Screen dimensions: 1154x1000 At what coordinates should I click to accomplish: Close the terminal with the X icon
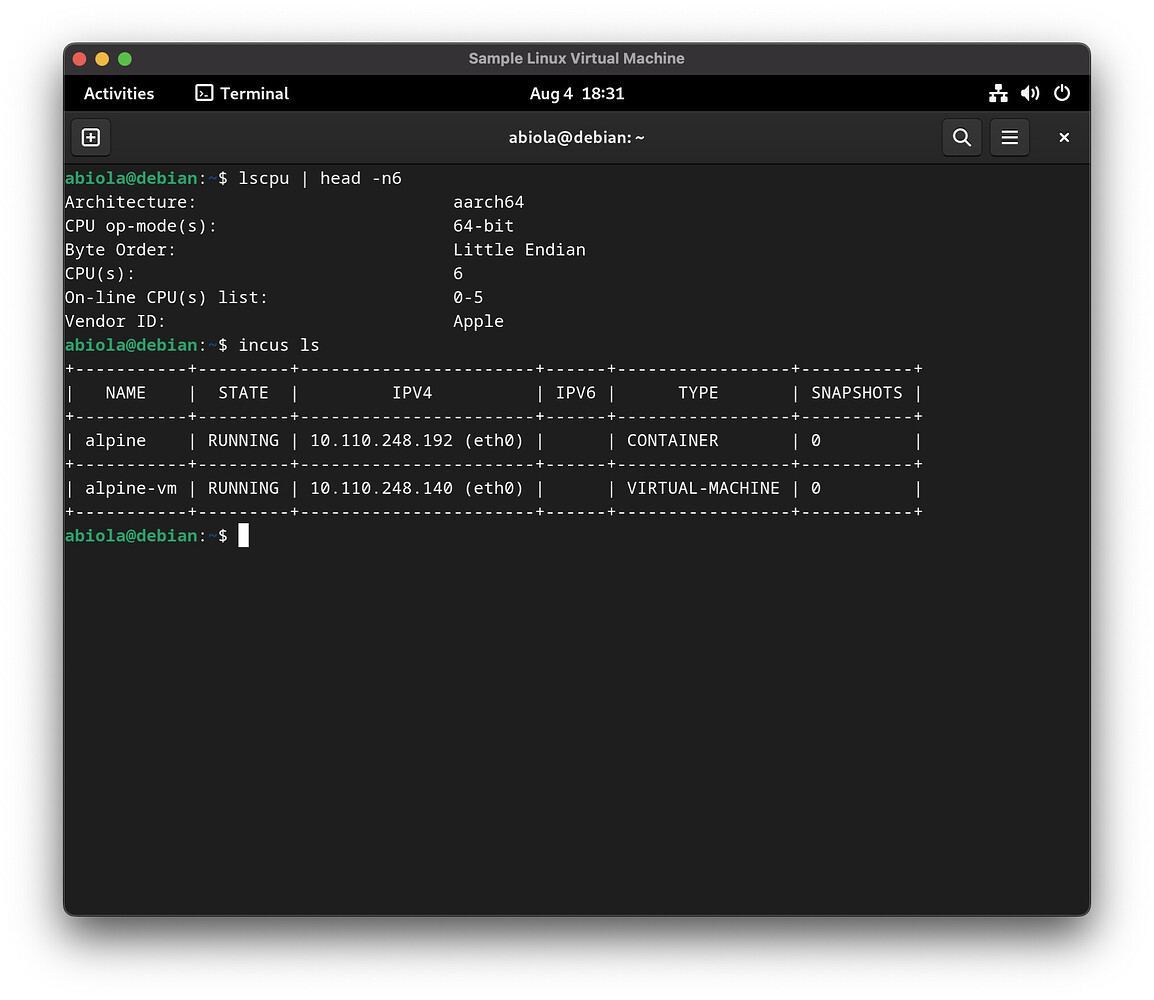pos(1063,138)
